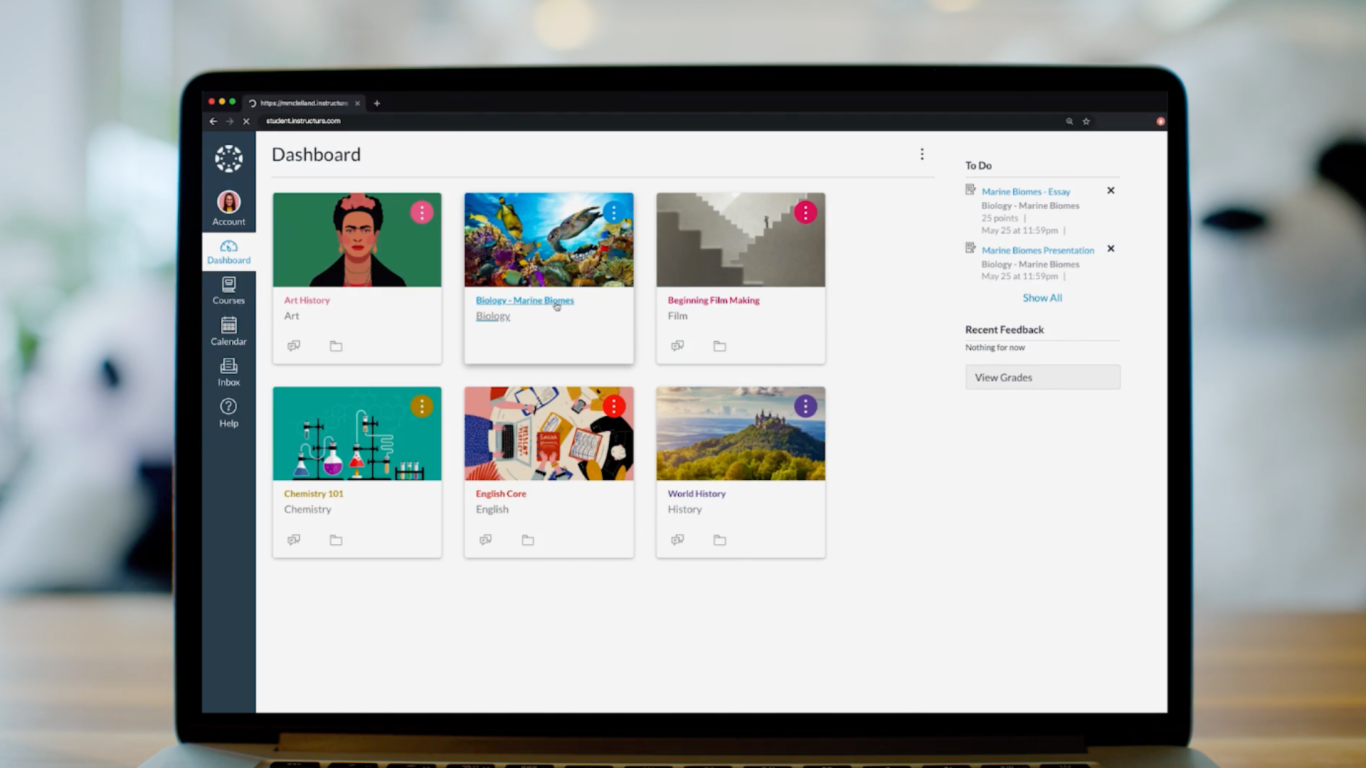
Task: Open the Marine Biomes - Essay link
Action: tap(1027, 190)
